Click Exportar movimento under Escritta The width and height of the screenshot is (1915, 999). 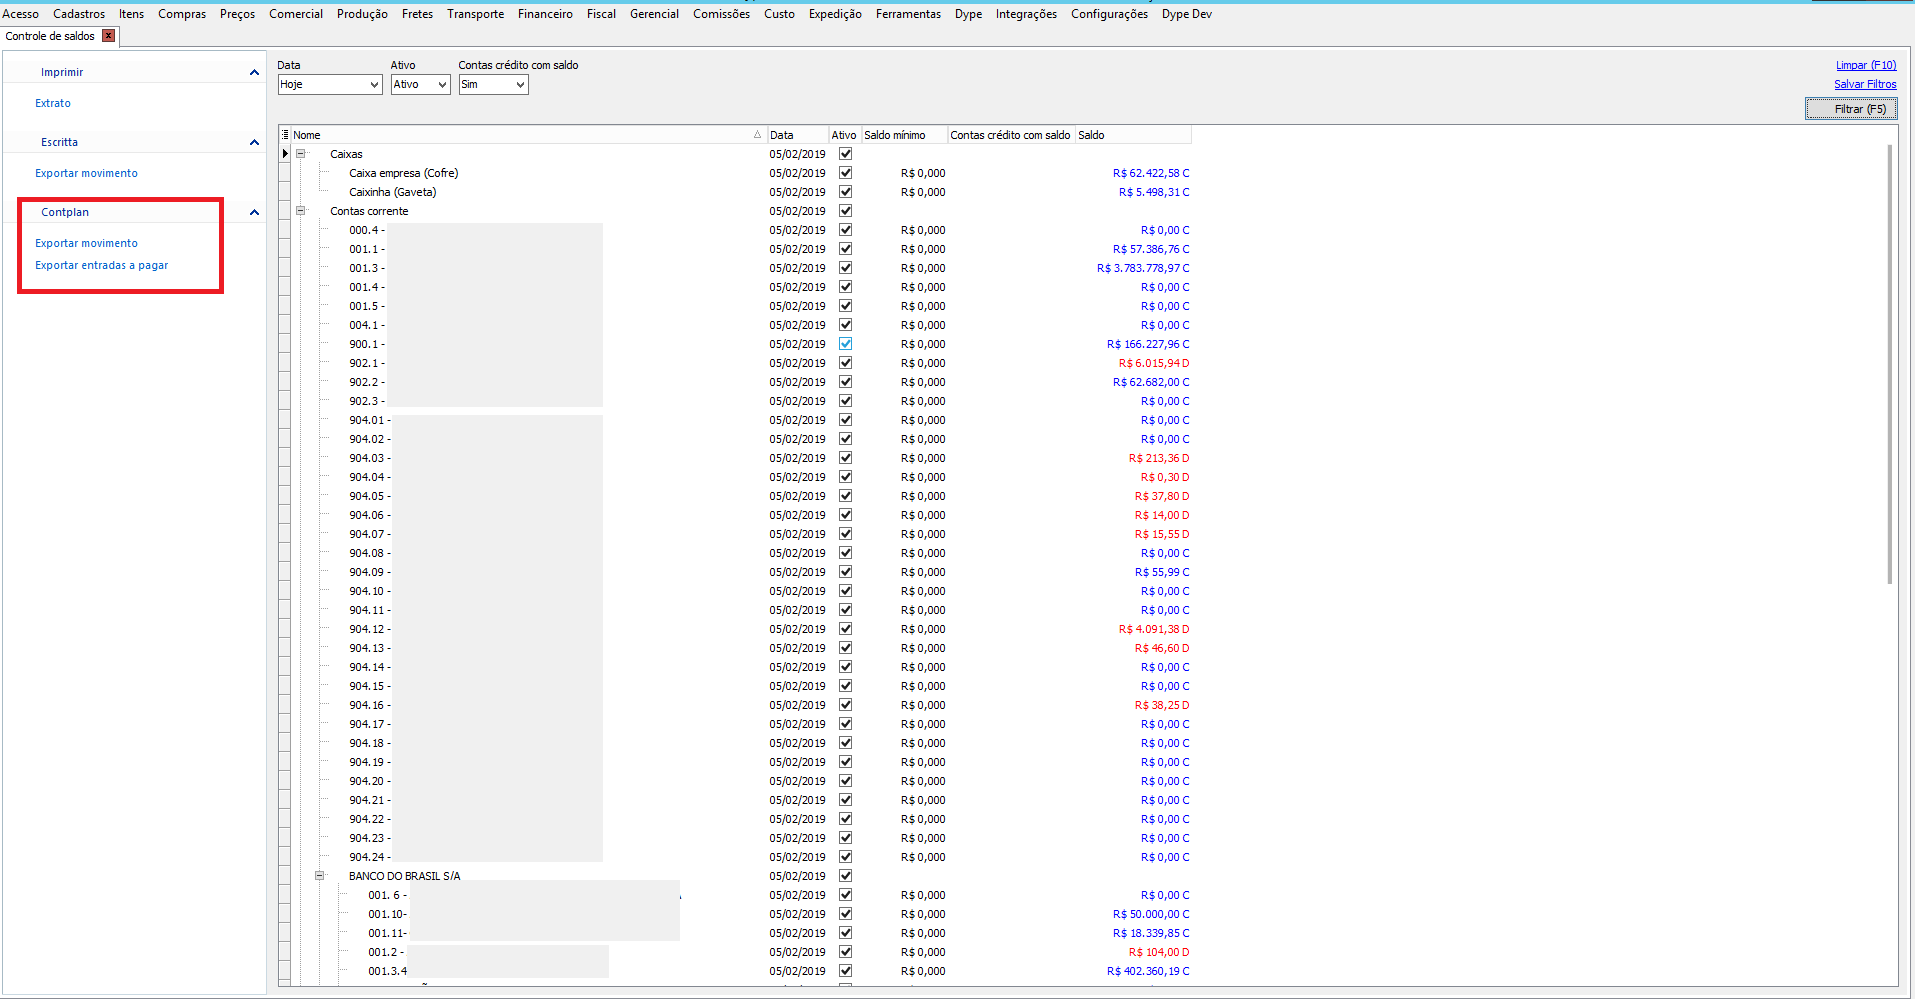coord(86,173)
